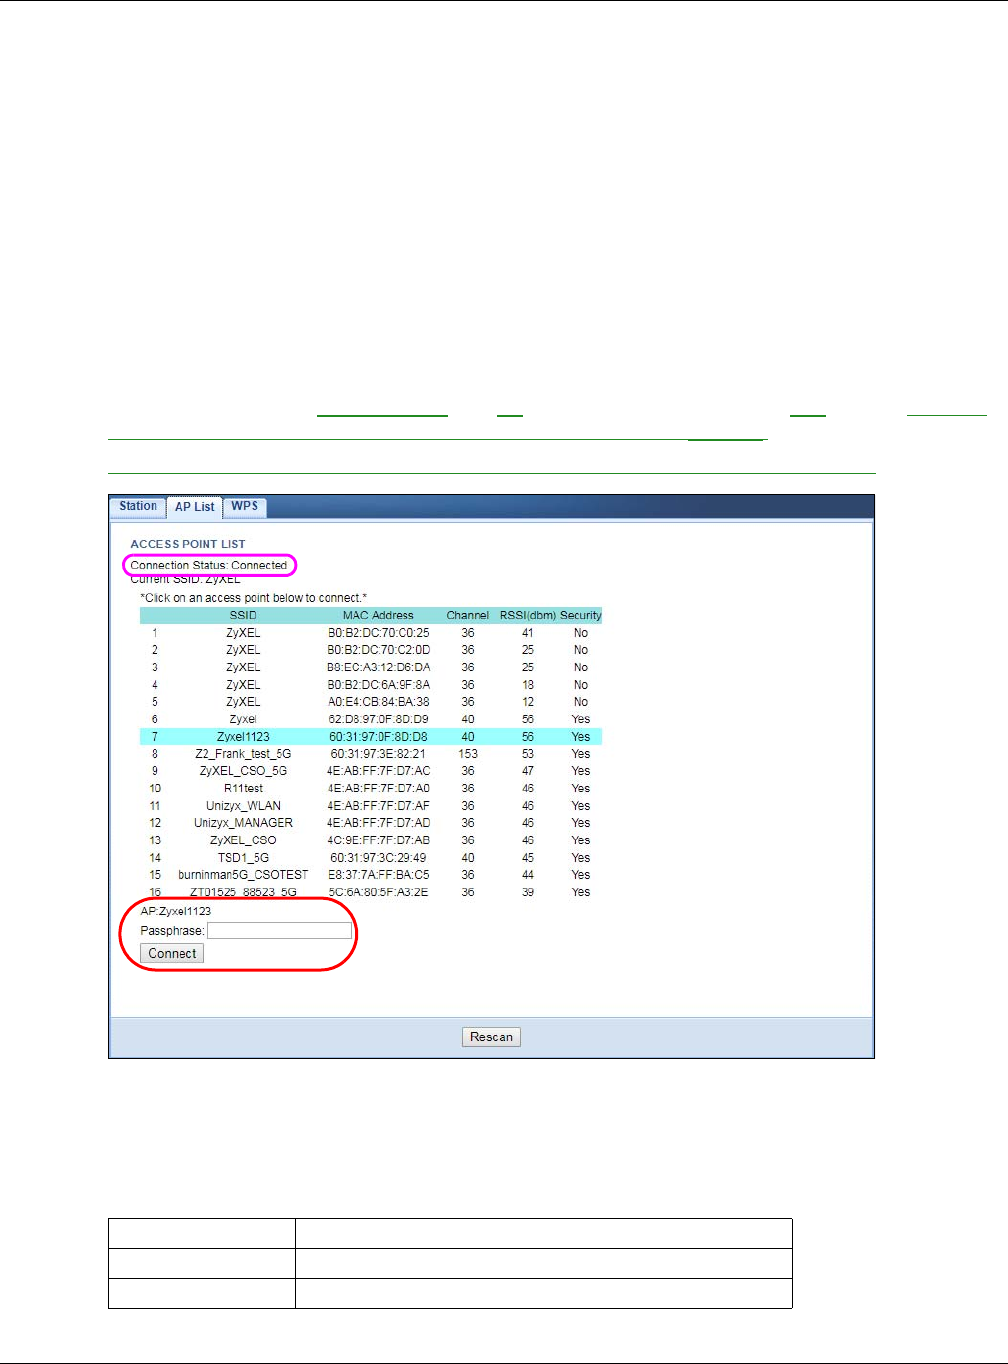Select access point Zyxel on channel 40
The image size is (1008, 1364).
[x=371, y=719]
